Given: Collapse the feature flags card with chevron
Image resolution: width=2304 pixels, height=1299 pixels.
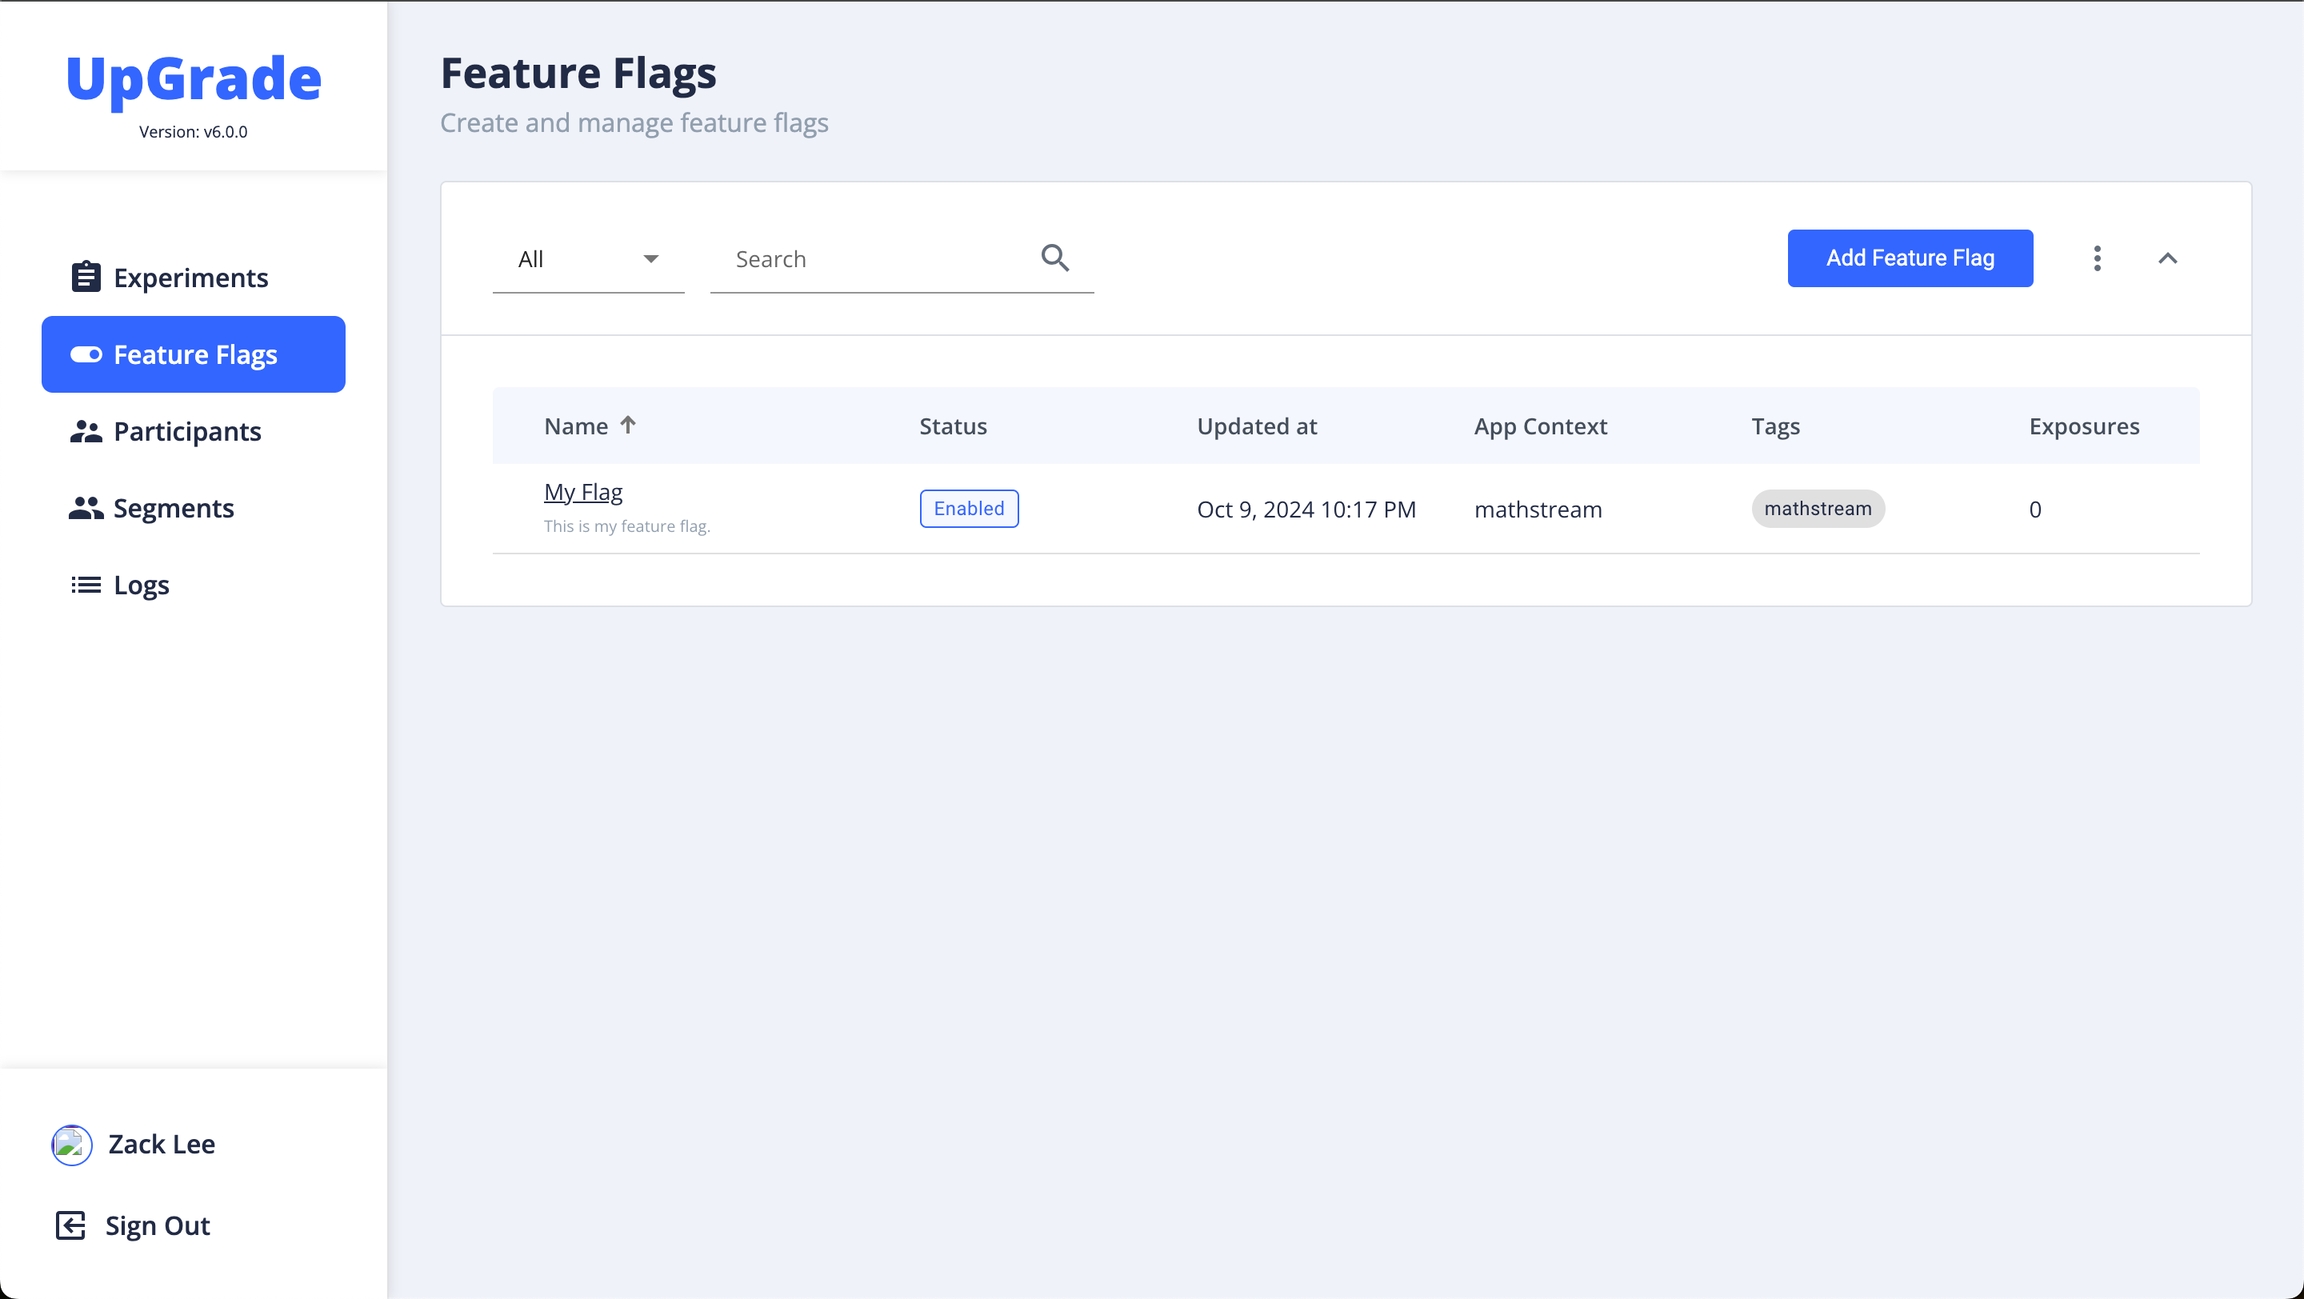Looking at the screenshot, I should (x=2167, y=258).
